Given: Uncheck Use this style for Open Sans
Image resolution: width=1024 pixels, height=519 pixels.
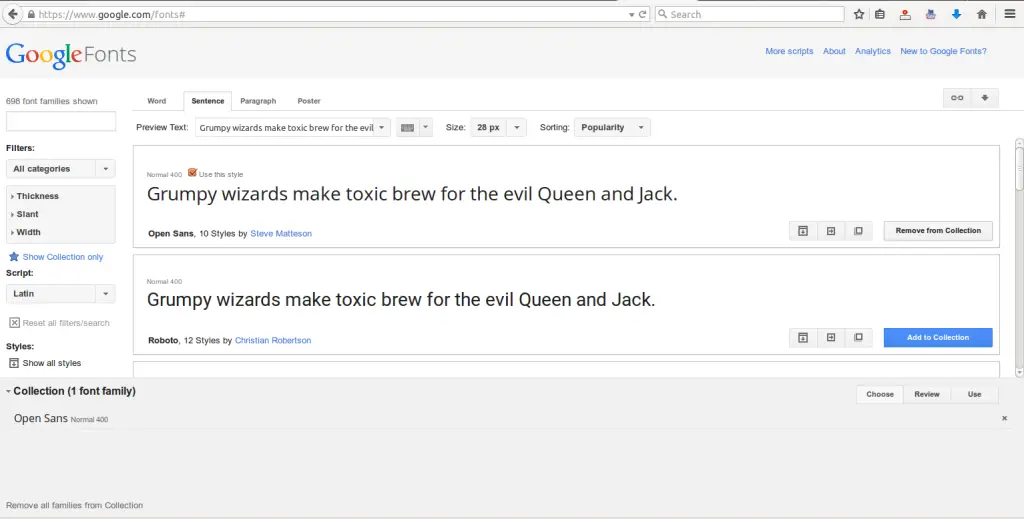Looking at the screenshot, I should pyautogui.click(x=192, y=172).
